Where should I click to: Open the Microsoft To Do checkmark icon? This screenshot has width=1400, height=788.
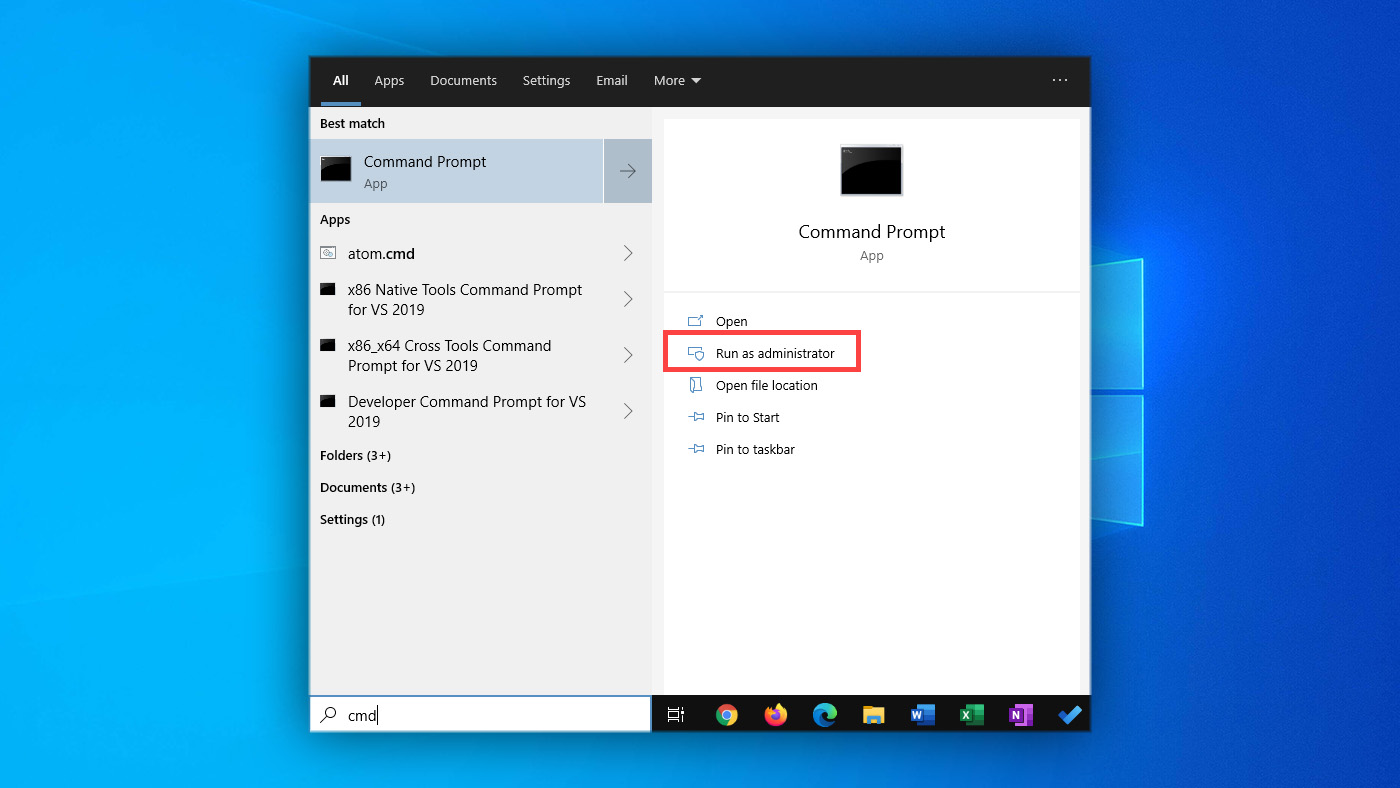(1069, 715)
